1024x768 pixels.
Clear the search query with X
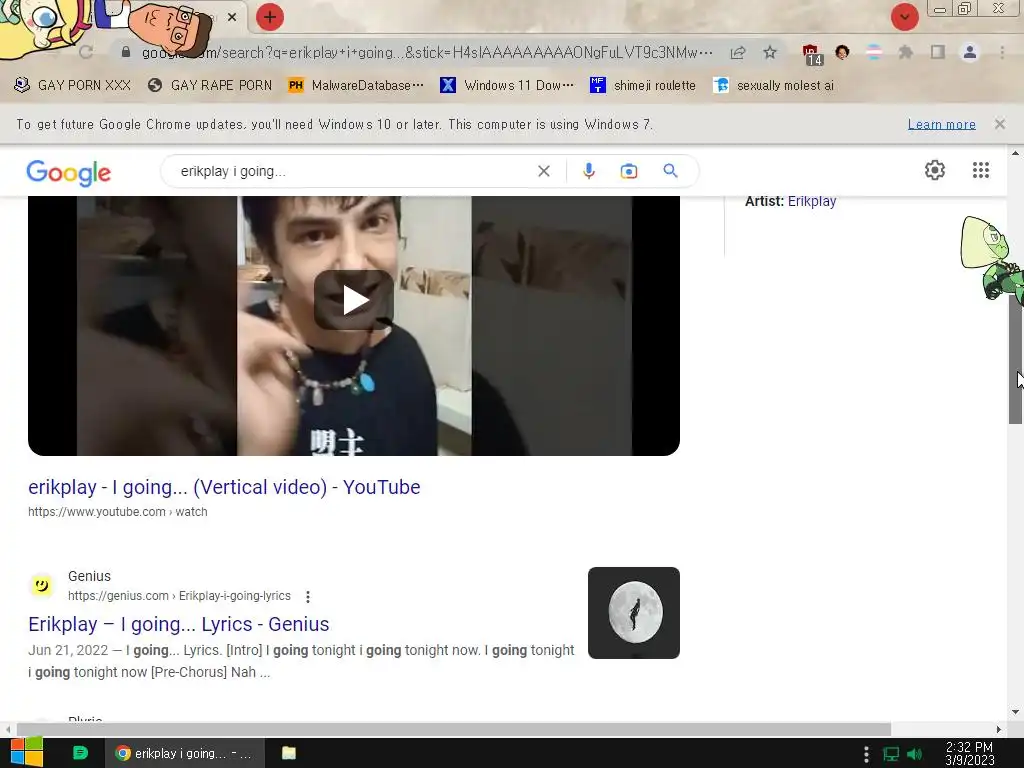pyautogui.click(x=543, y=171)
